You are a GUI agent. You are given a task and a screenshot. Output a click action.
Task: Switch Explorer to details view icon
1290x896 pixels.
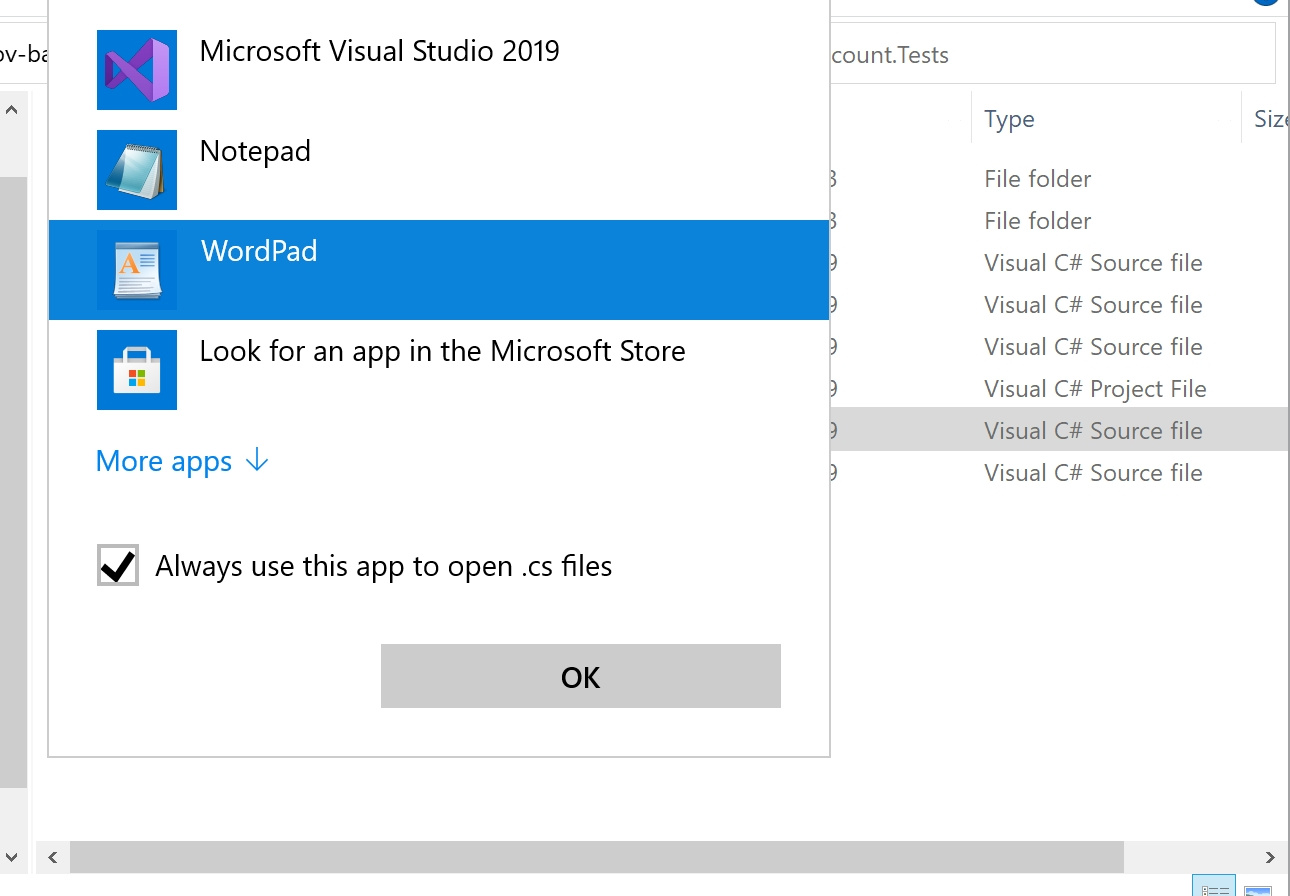(1214, 887)
